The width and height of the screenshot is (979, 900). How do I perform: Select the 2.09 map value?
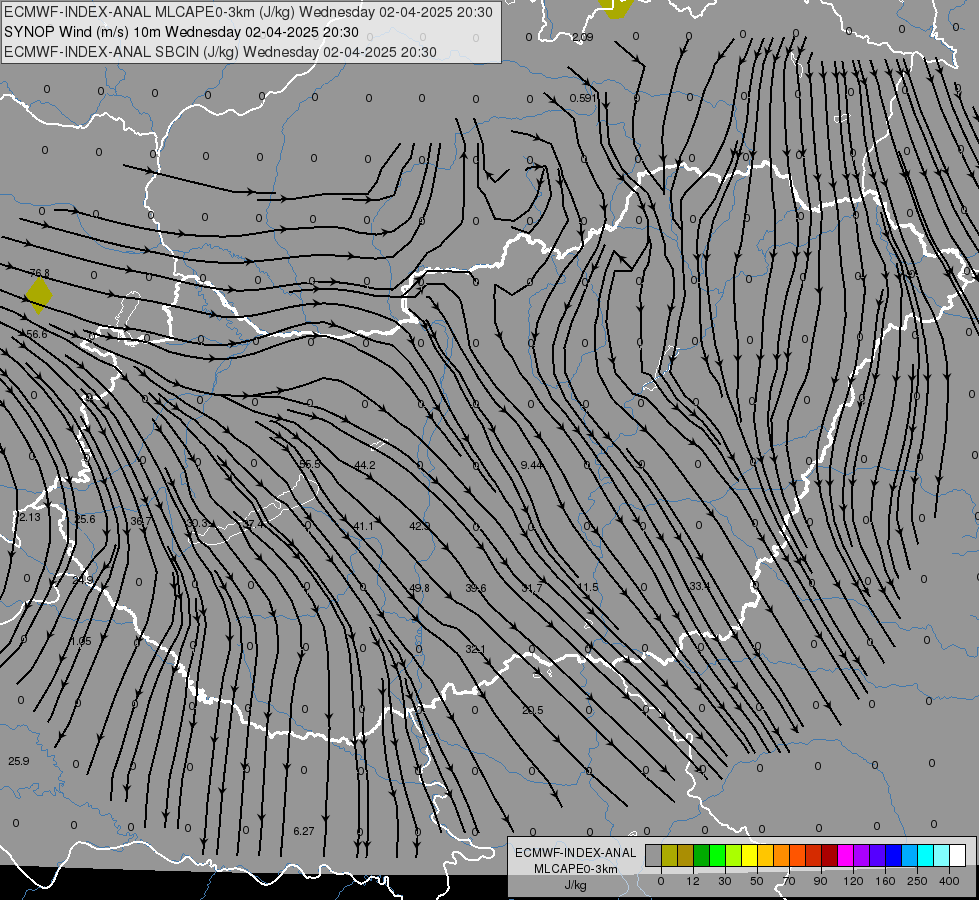(x=583, y=37)
